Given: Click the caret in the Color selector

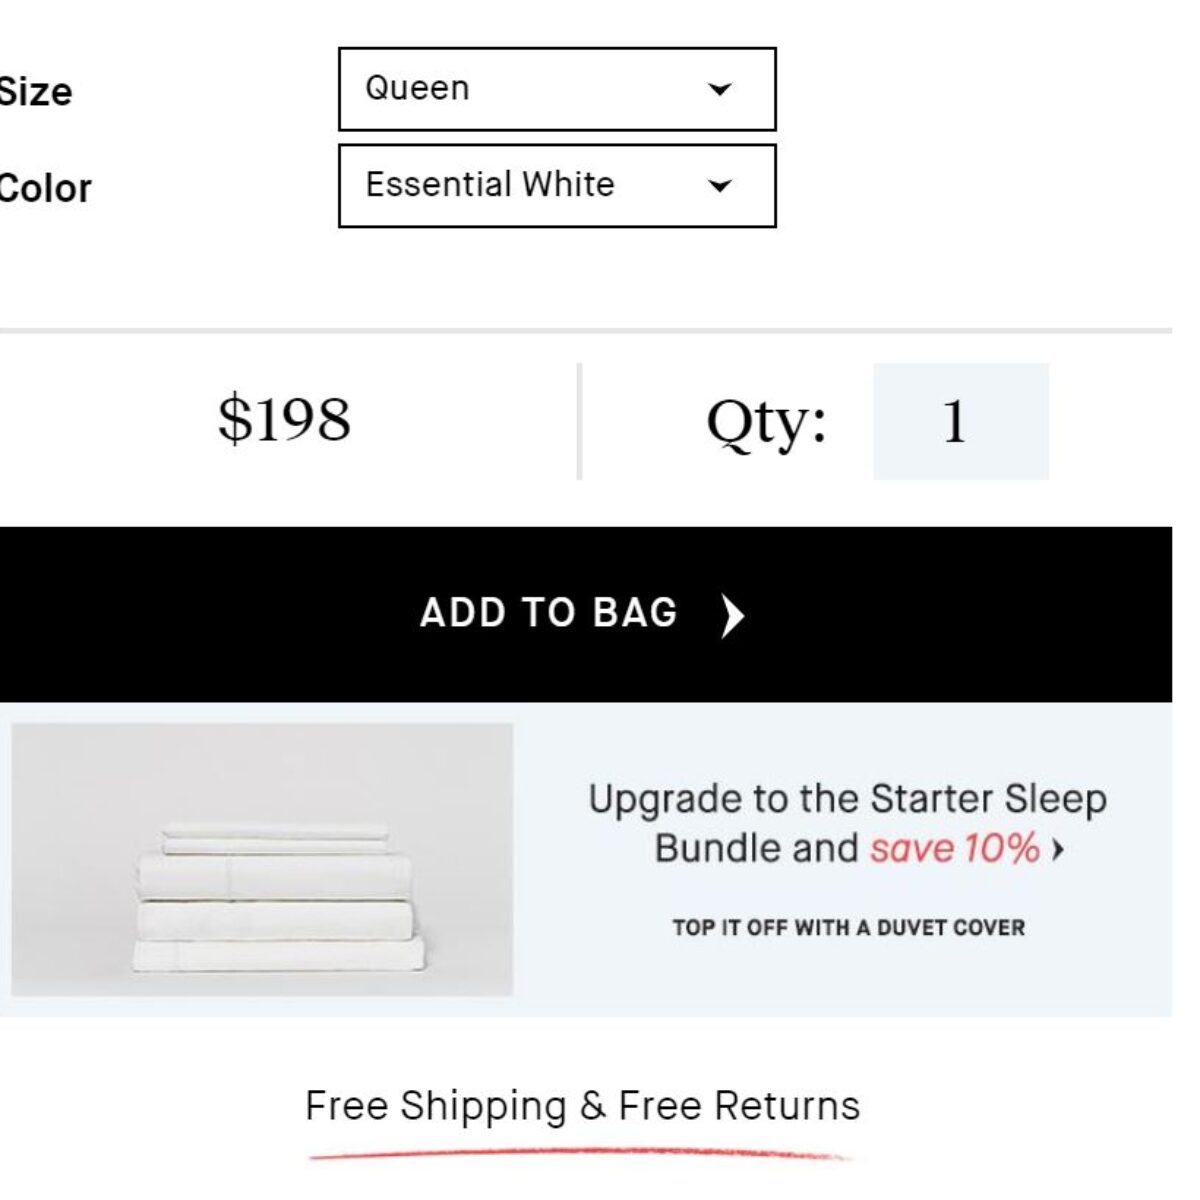Looking at the screenshot, I should point(720,186).
